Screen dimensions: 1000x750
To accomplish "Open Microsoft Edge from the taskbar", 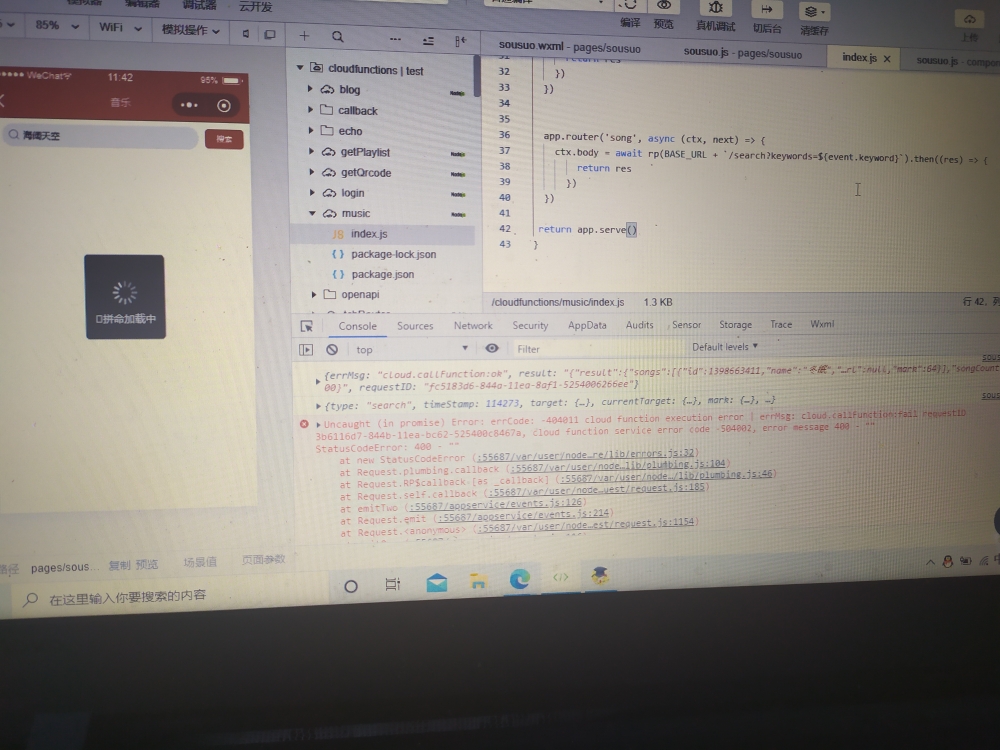I will [x=520, y=579].
